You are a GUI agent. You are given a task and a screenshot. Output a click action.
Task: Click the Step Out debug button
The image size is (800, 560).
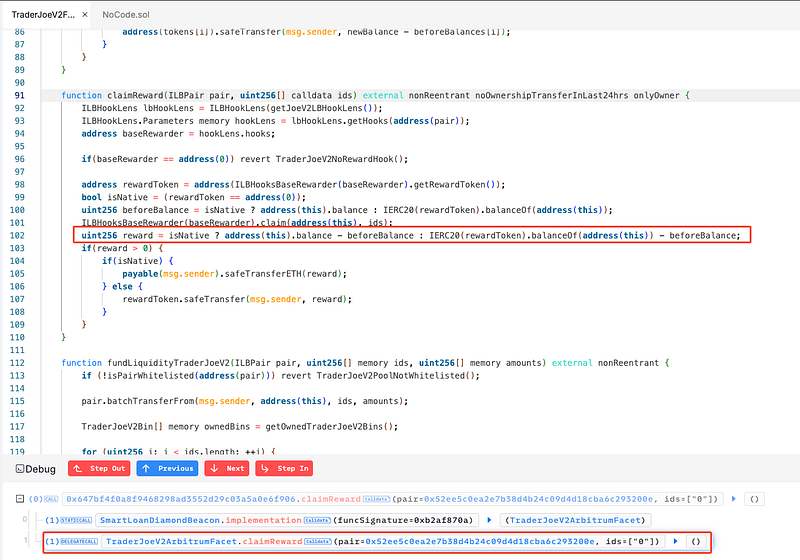pyautogui.click(x=96, y=468)
